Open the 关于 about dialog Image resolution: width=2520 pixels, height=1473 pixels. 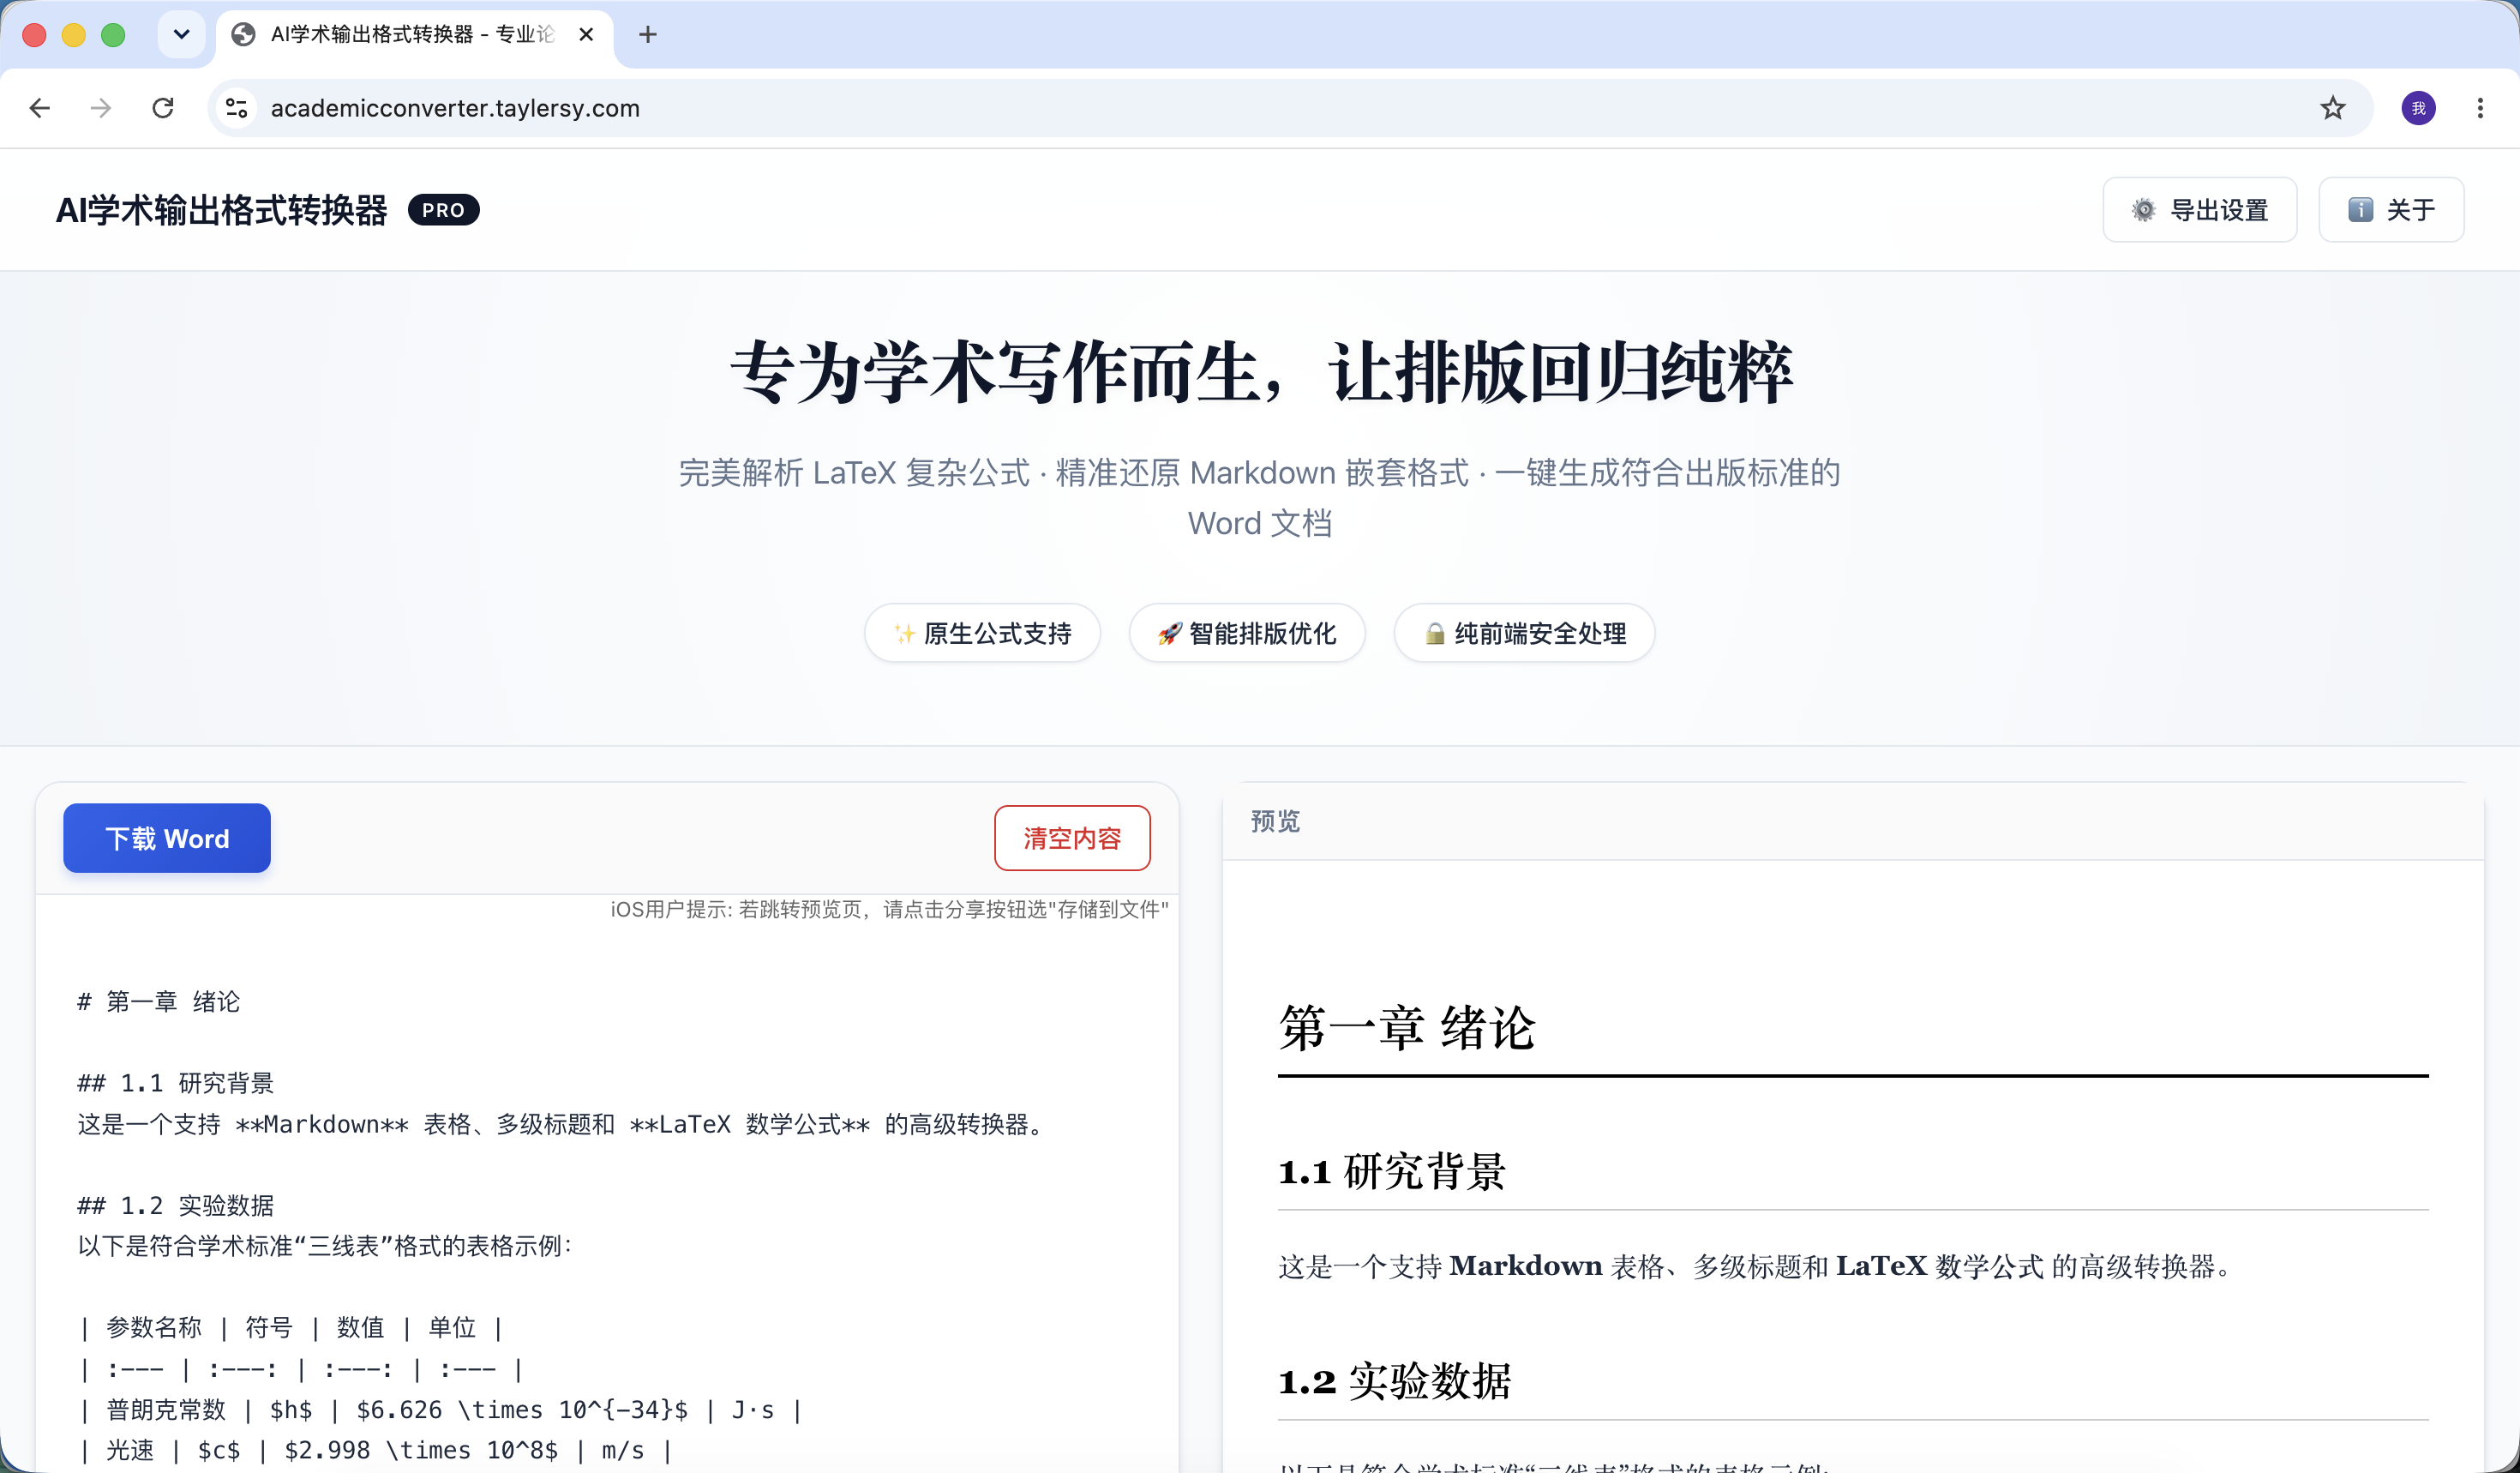[2391, 210]
